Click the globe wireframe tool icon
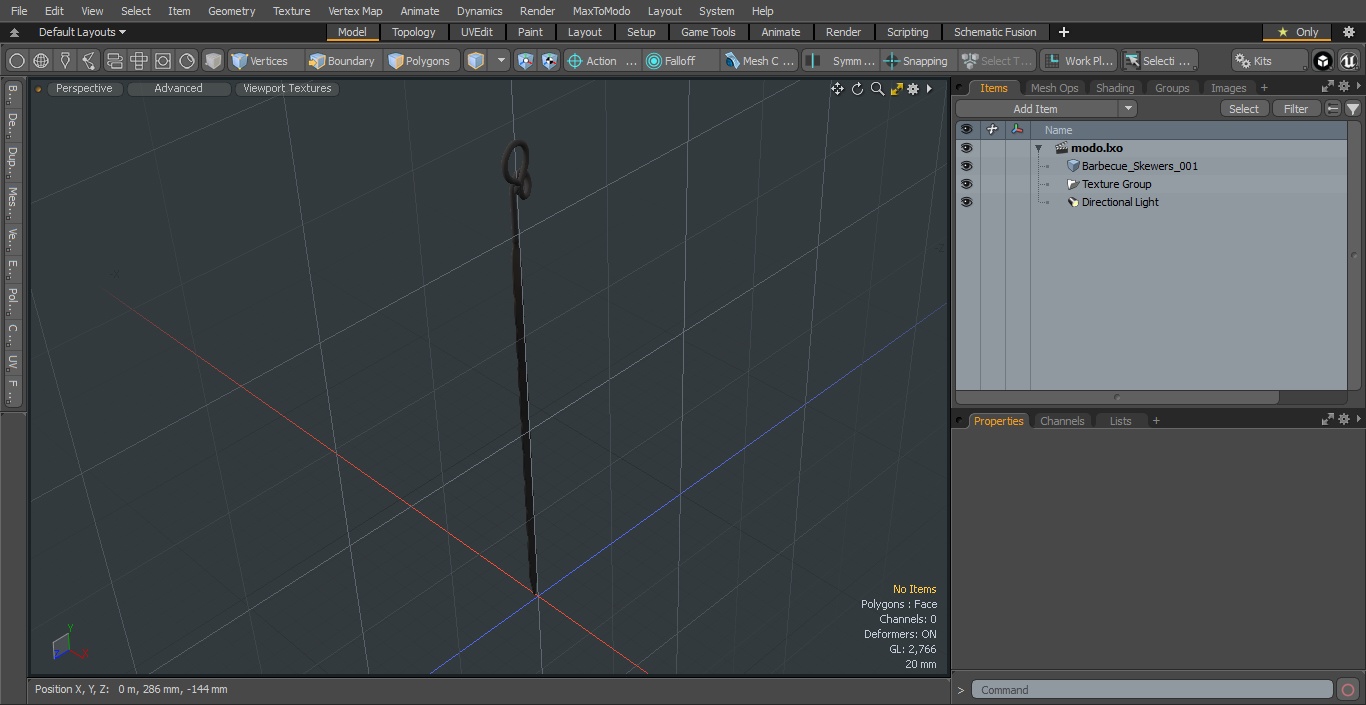This screenshot has height=705, width=1366. [x=41, y=61]
